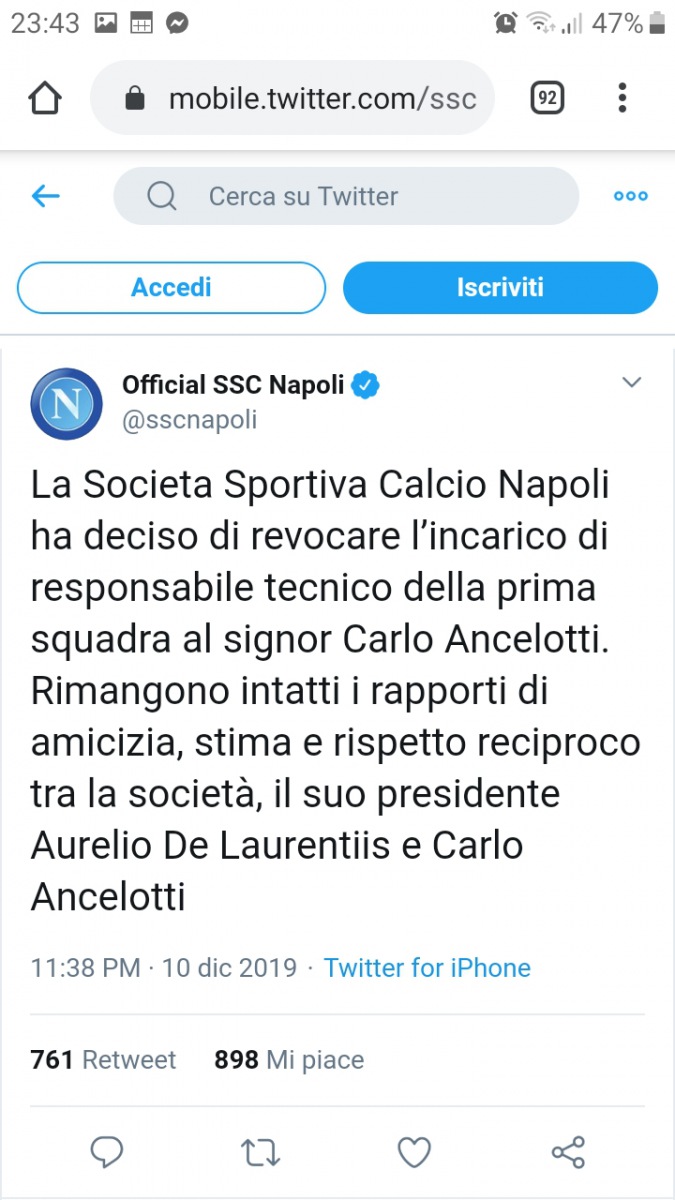
Task: Open the browser three-dot overflow menu
Action: point(622,98)
